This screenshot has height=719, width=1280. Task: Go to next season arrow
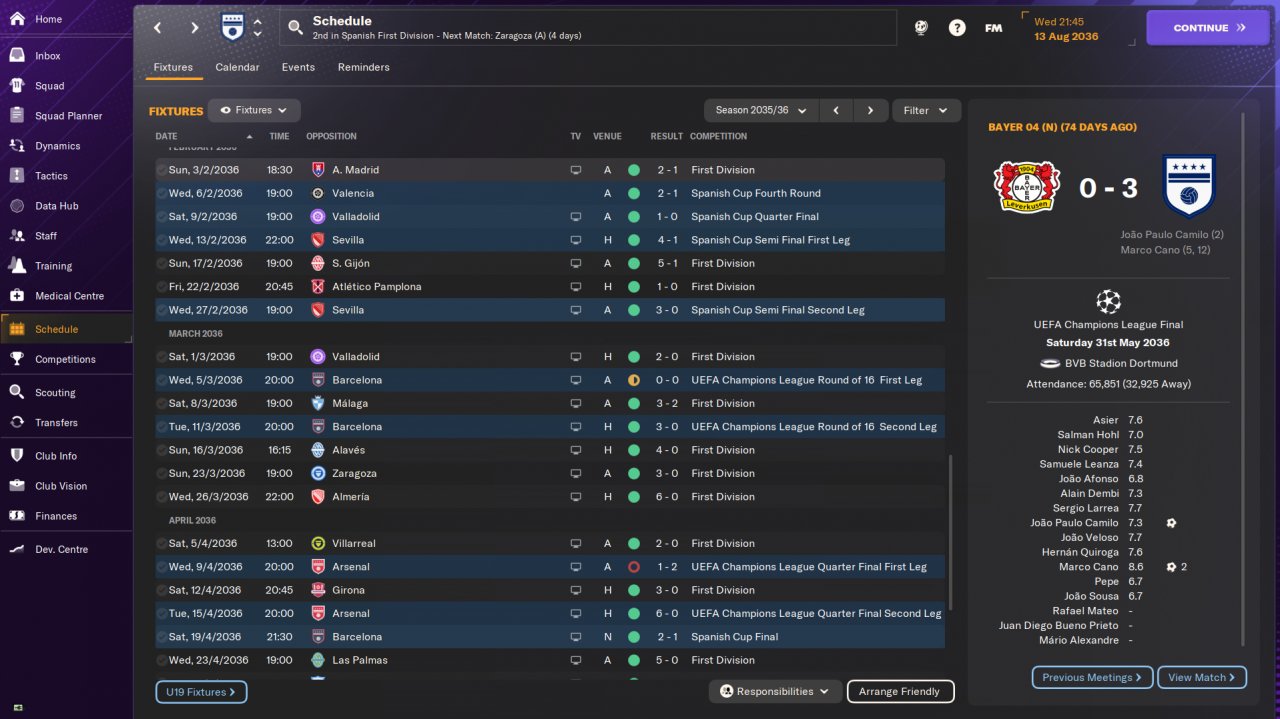point(870,111)
